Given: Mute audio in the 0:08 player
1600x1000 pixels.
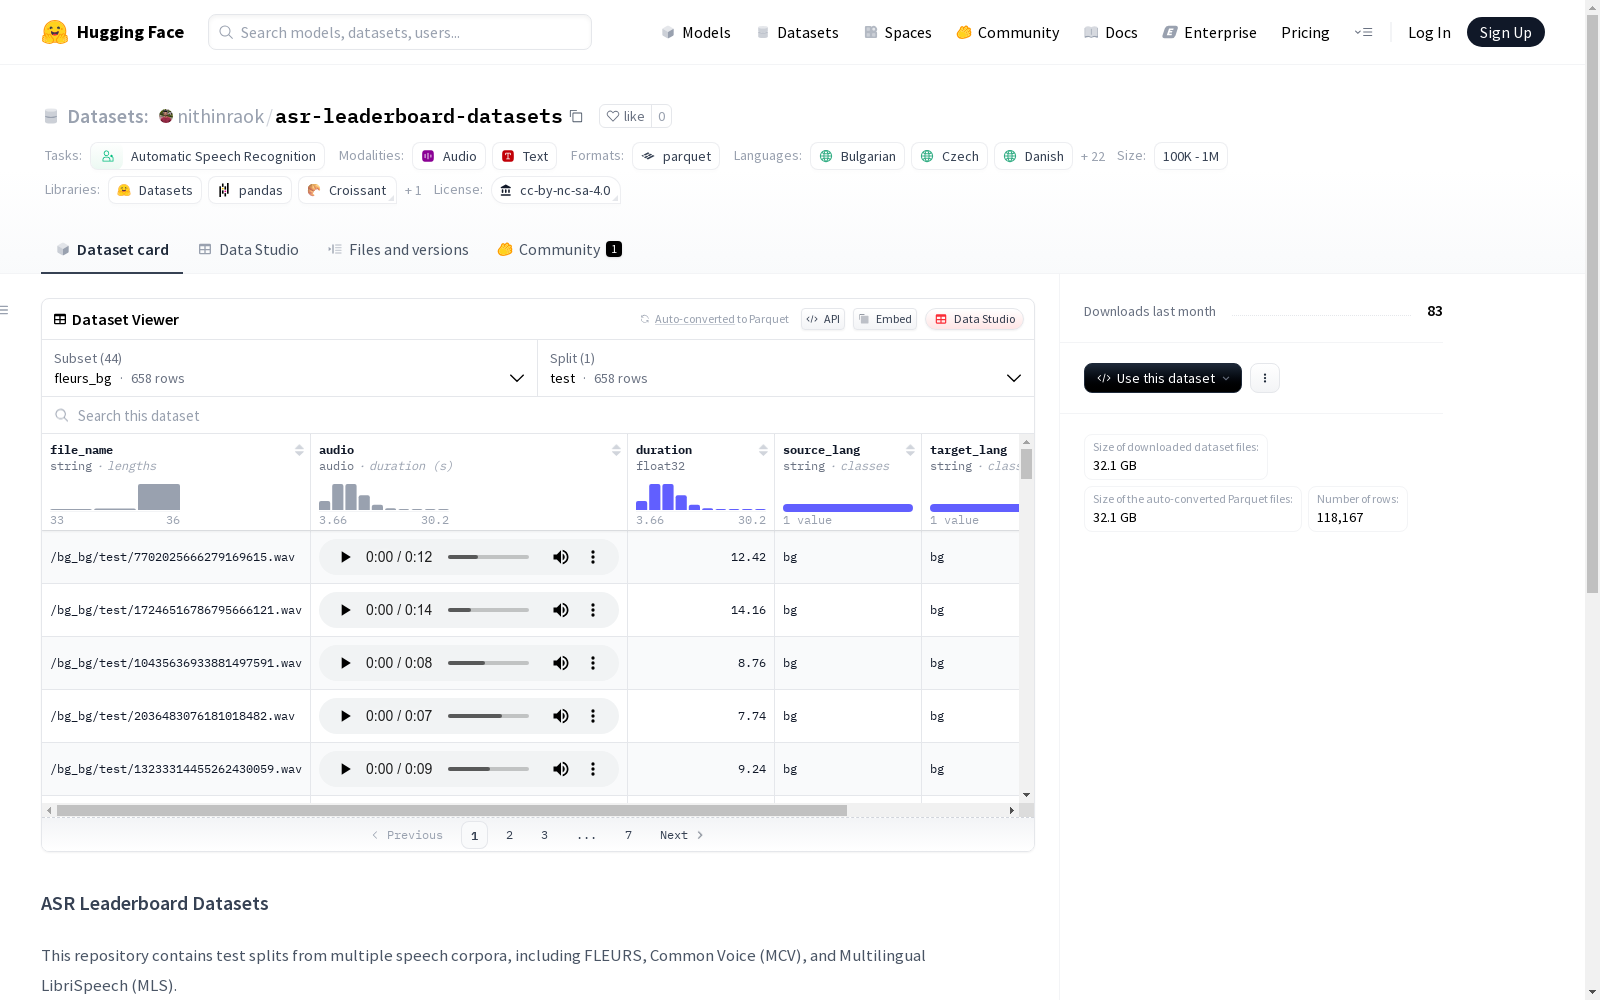Looking at the screenshot, I should pos(561,663).
